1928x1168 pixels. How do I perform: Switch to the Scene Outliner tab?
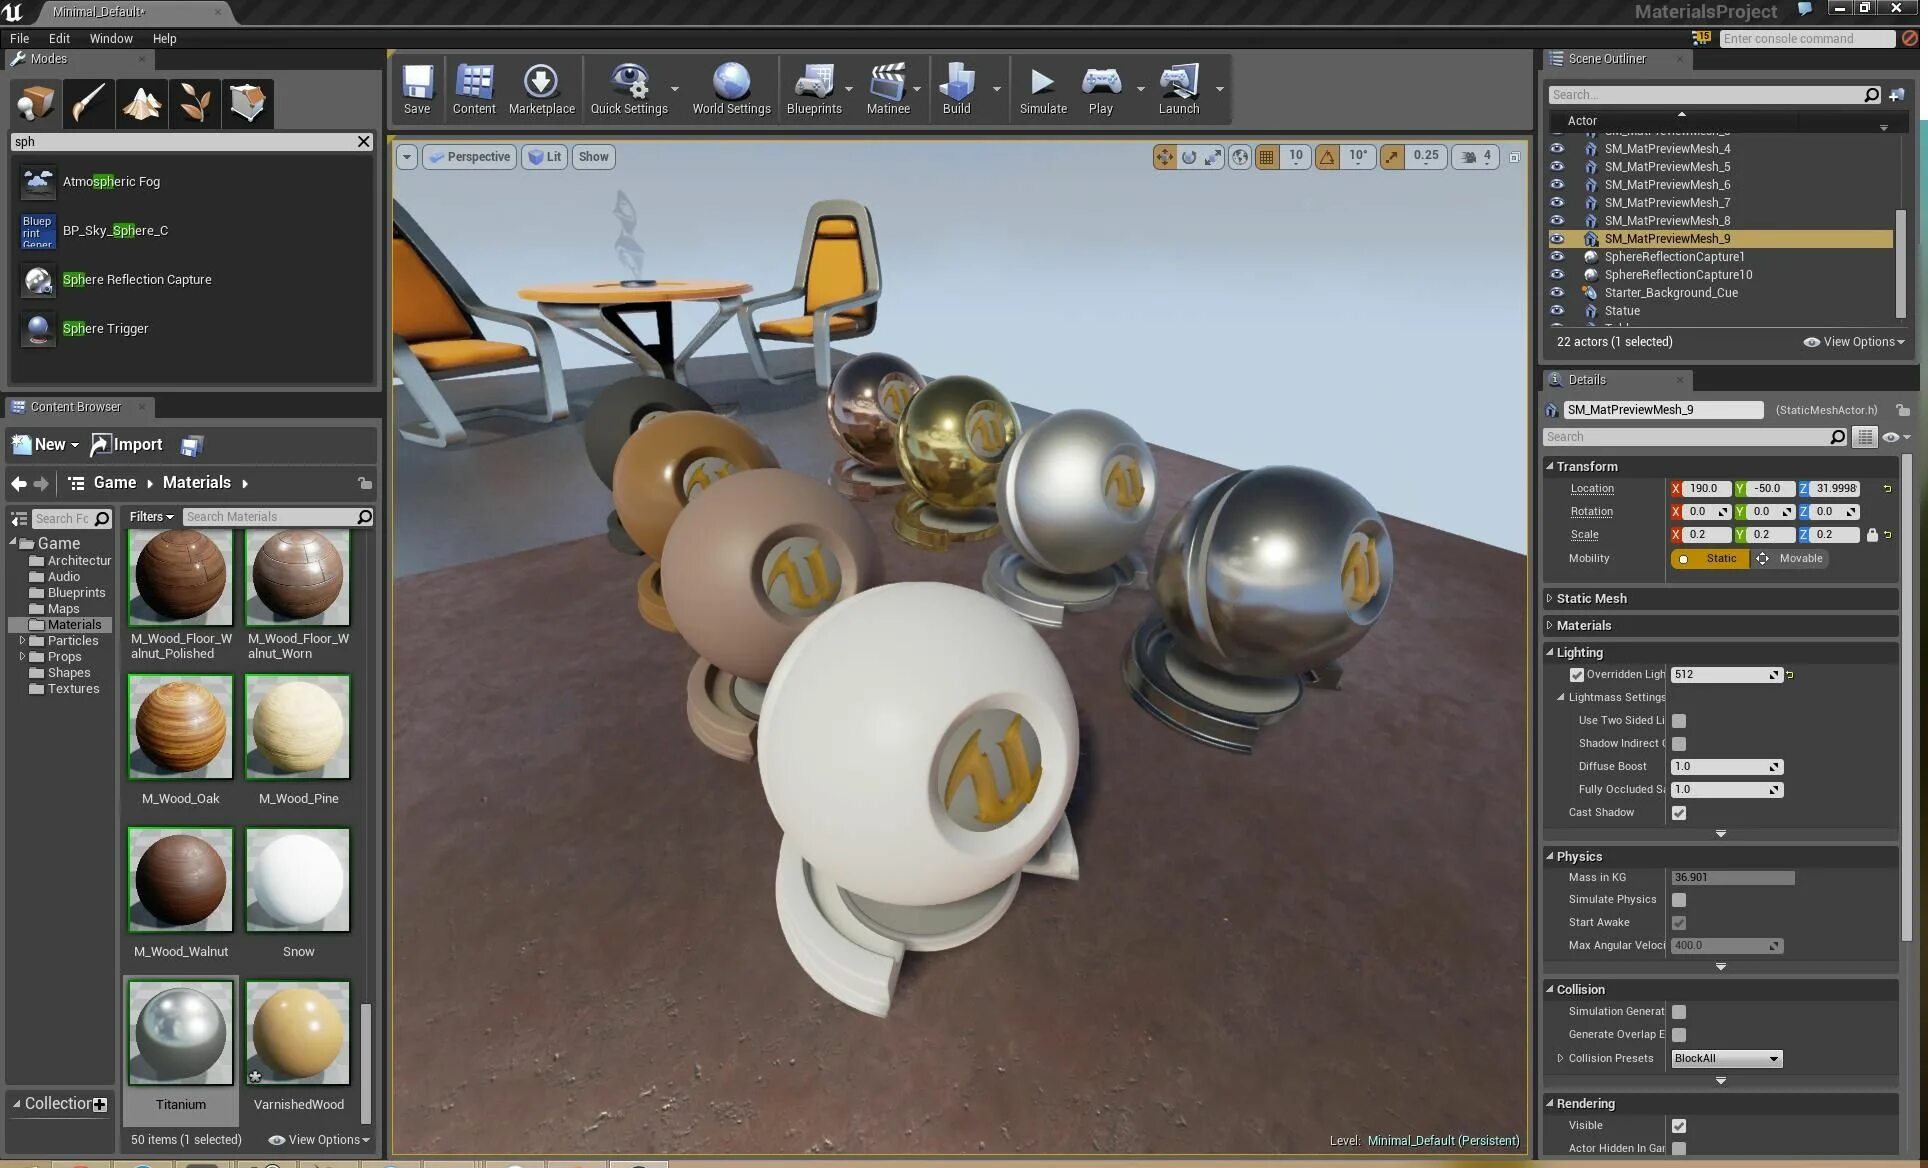[x=1606, y=59]
